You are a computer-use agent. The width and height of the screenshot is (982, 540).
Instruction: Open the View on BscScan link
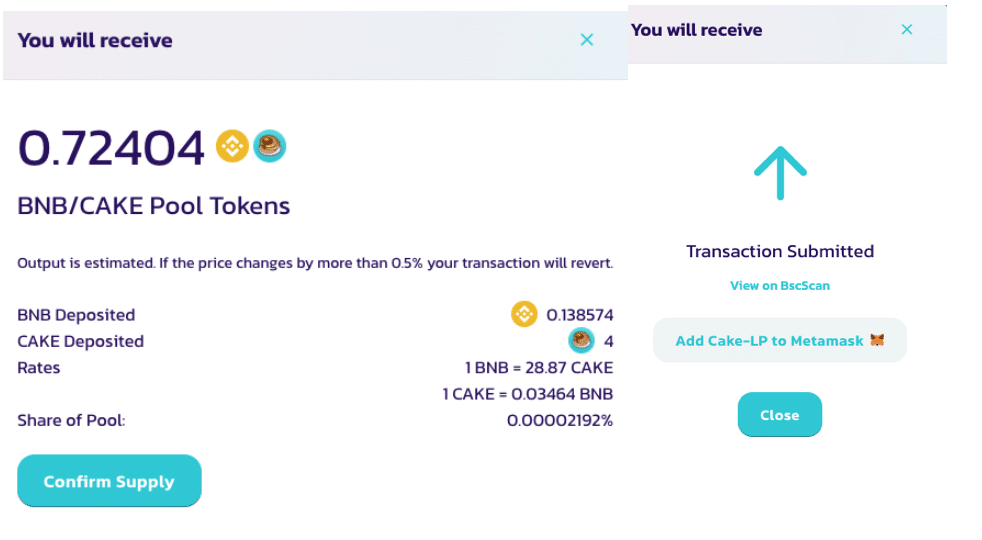click(x=780, y=286)
